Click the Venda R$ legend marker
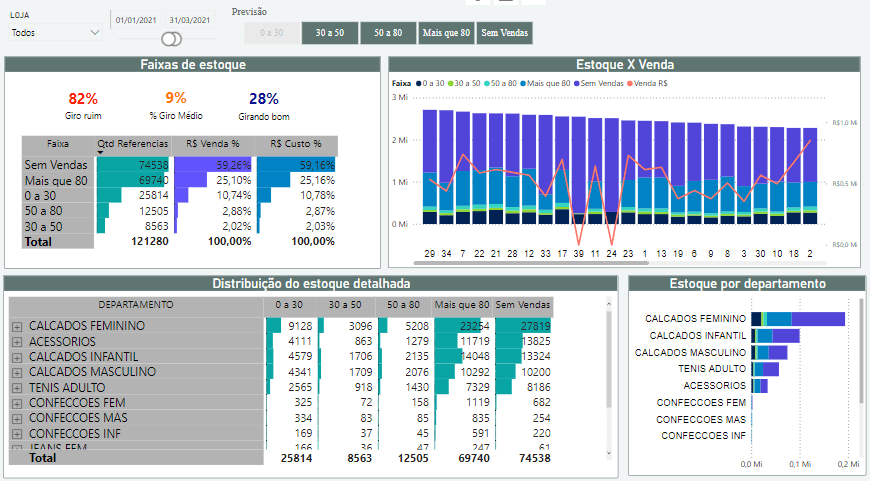The height and width of the screenshot is (481, 870). point(631,84)
